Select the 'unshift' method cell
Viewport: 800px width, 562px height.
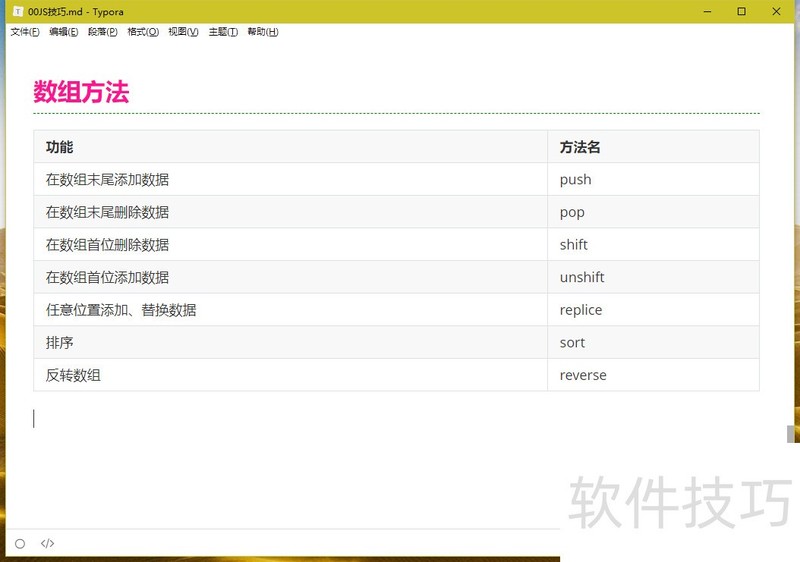tap(582, 277)
